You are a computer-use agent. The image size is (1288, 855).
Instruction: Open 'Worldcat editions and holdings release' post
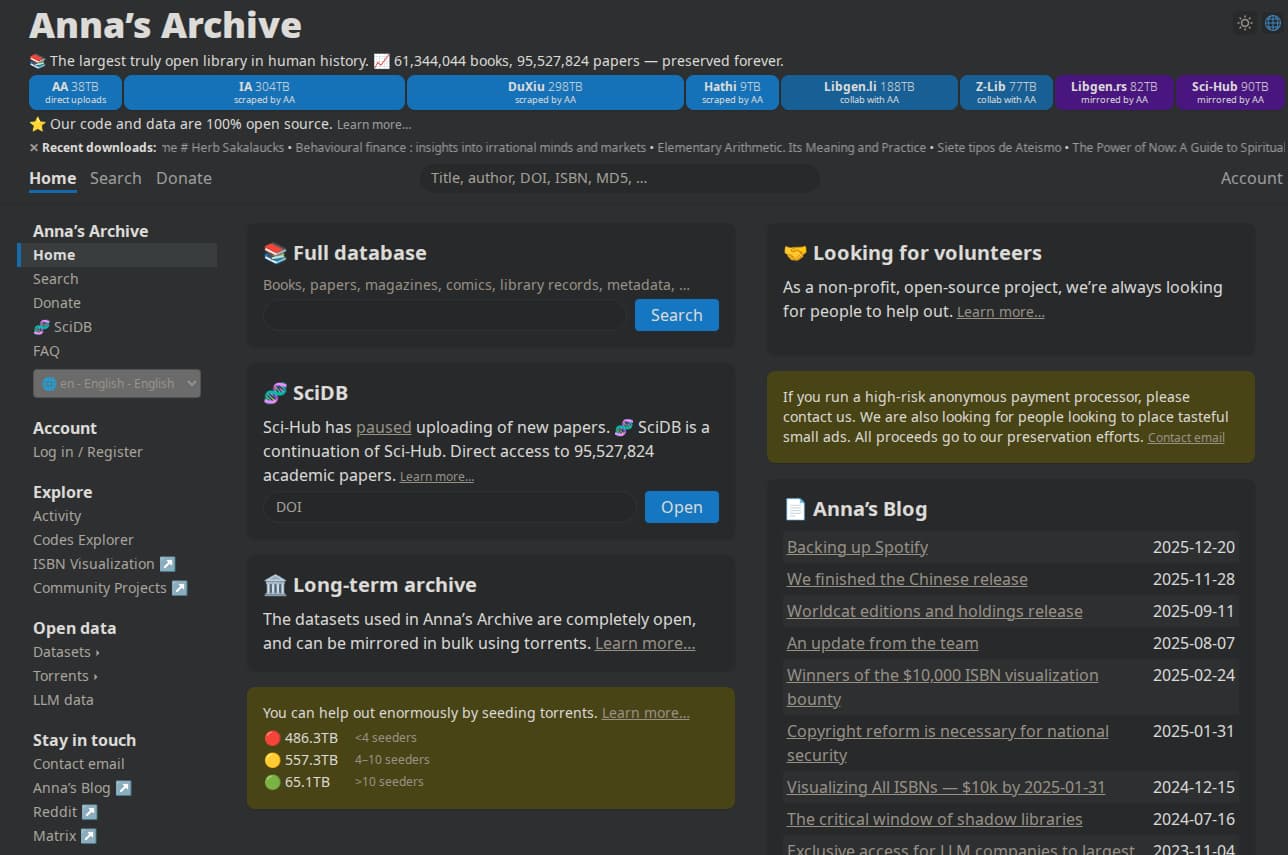(x=935, y=611)
